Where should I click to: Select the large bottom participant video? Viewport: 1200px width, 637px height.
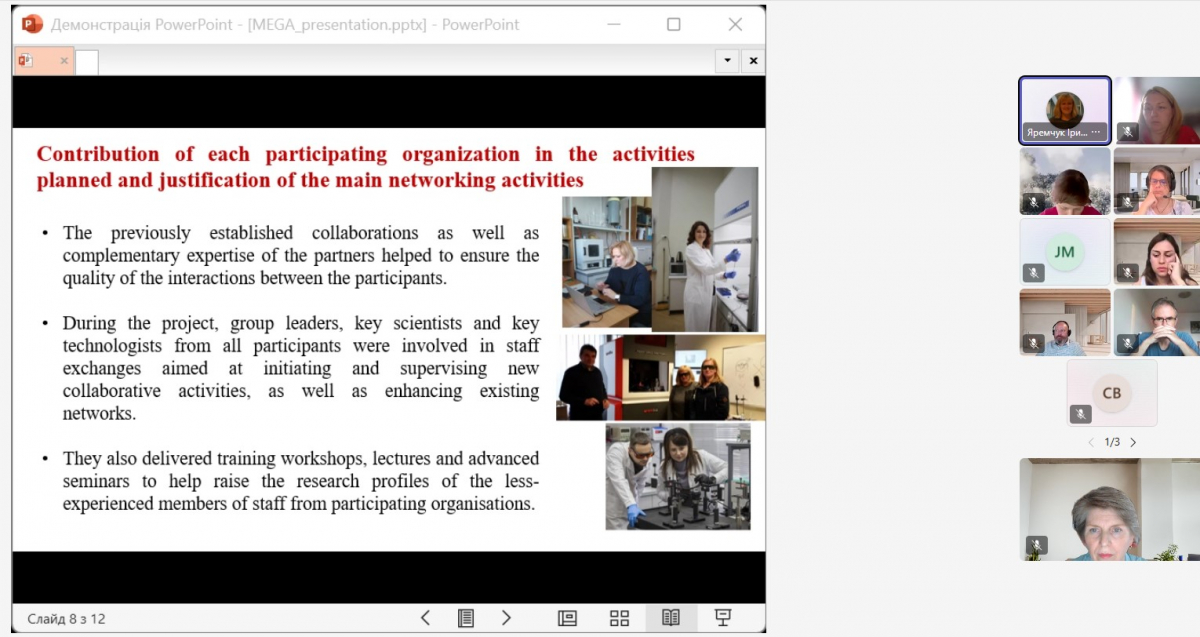pos(1109,509)
